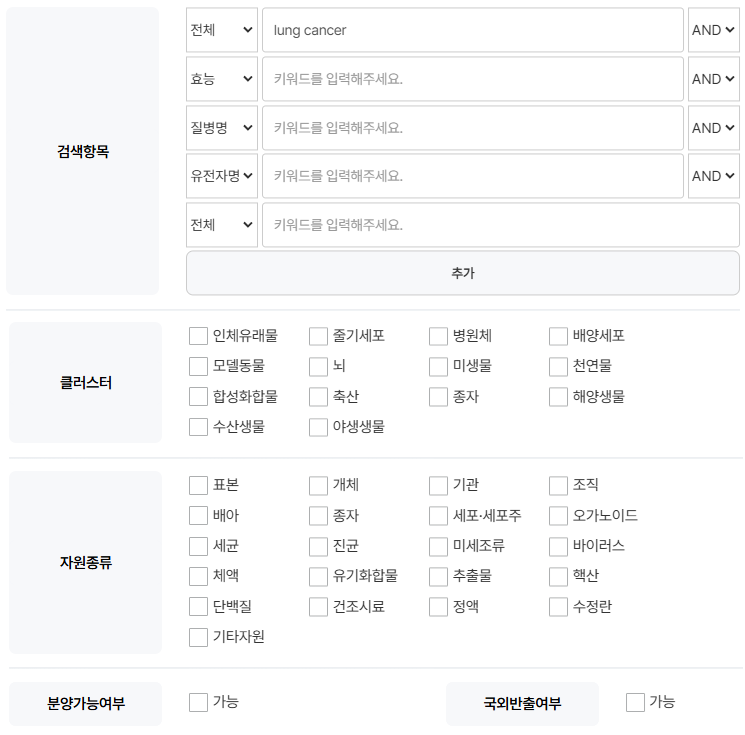Check the 진균 resource type checkbox
The width and height of the screenshot is (745, 735).
(x=318, y=546)
